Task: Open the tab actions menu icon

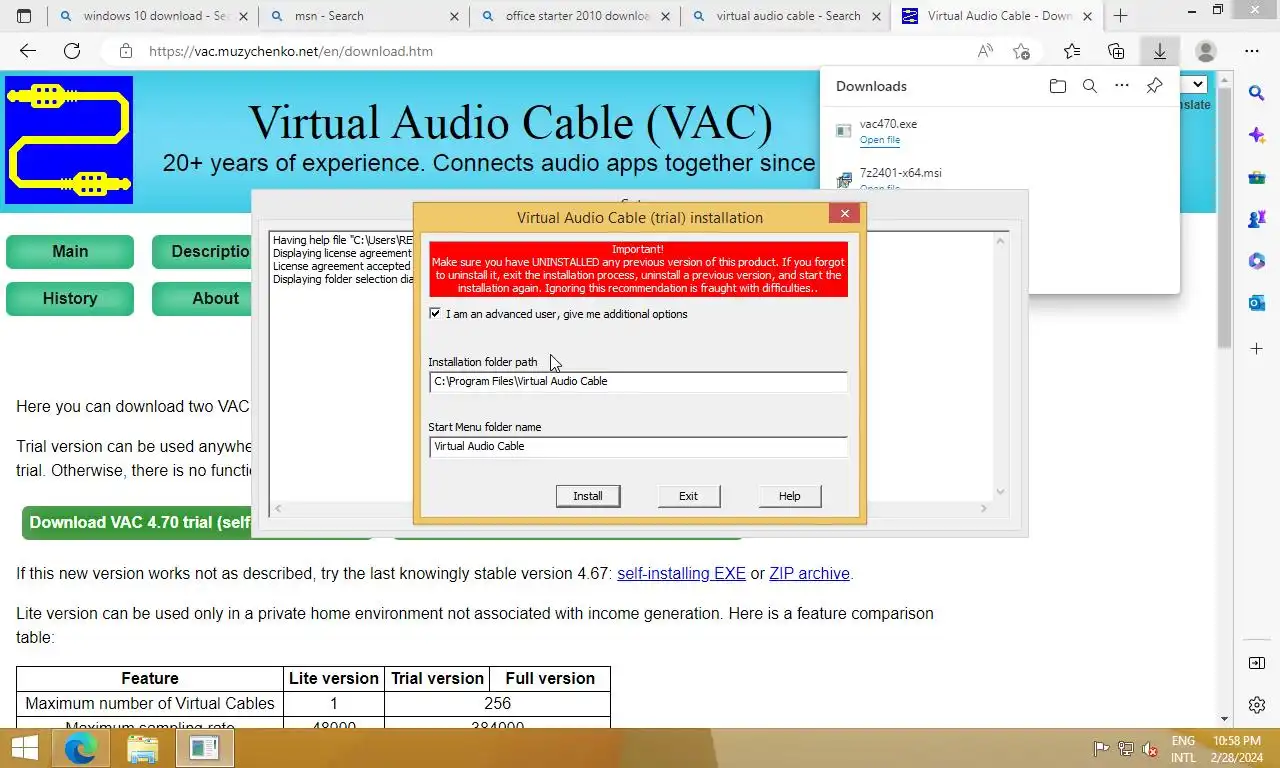Action: pyautogui.click(x=24, y=16)
